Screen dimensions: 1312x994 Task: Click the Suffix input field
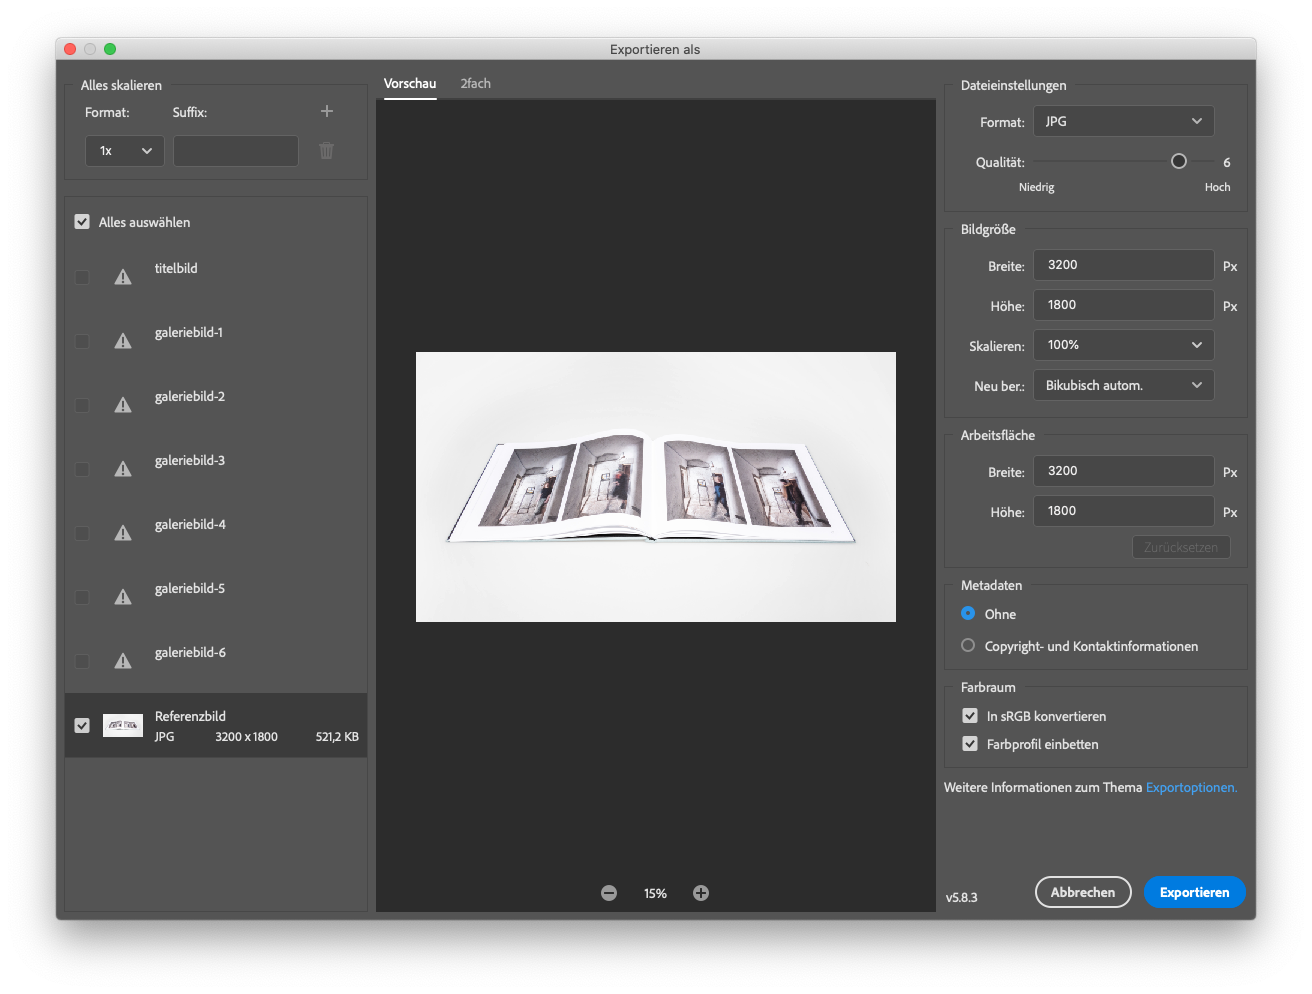[236, 151]
